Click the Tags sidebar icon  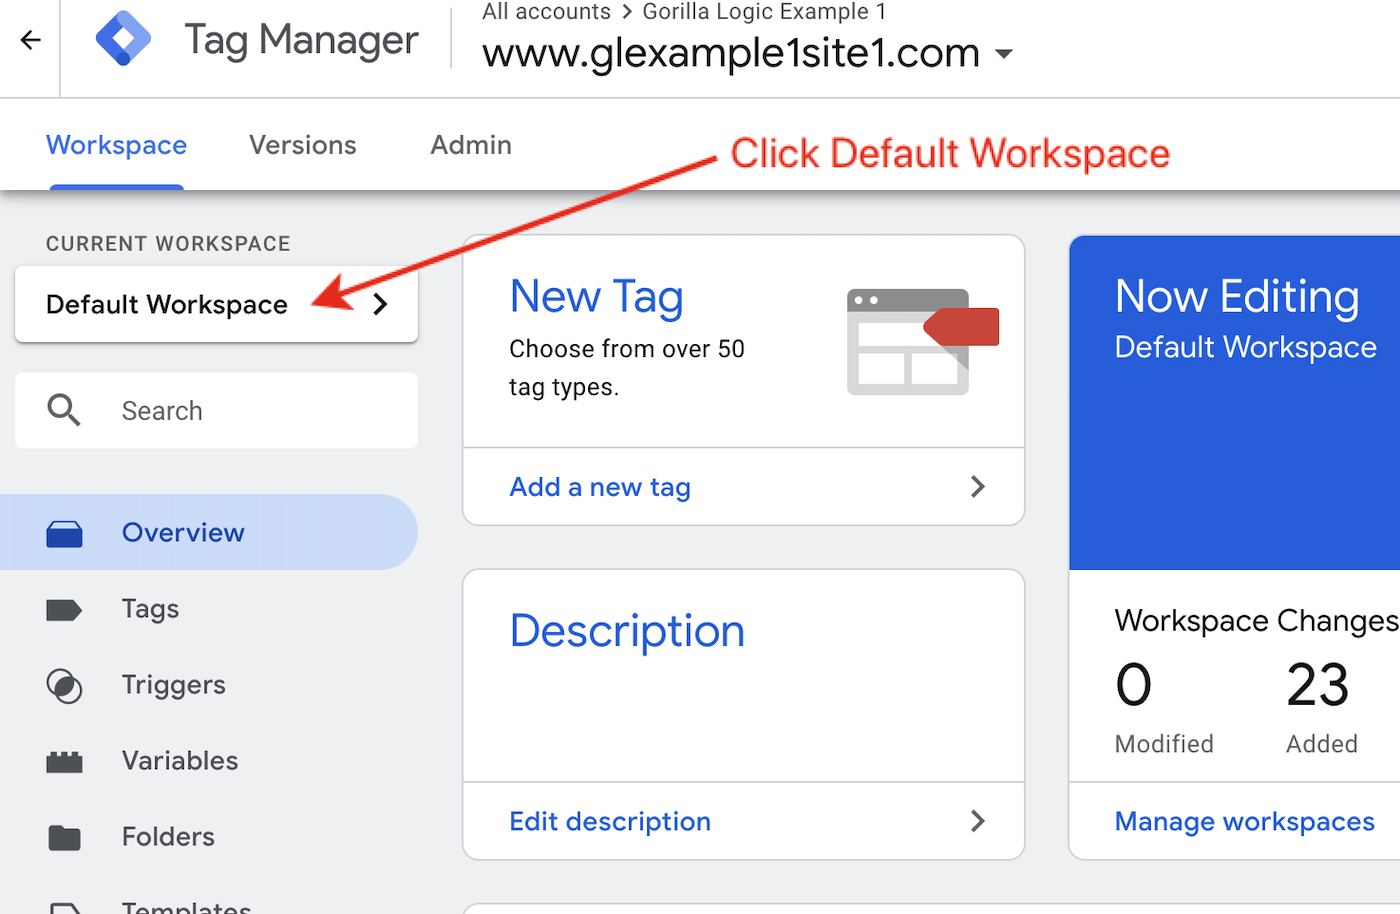[x=64, y=610]
